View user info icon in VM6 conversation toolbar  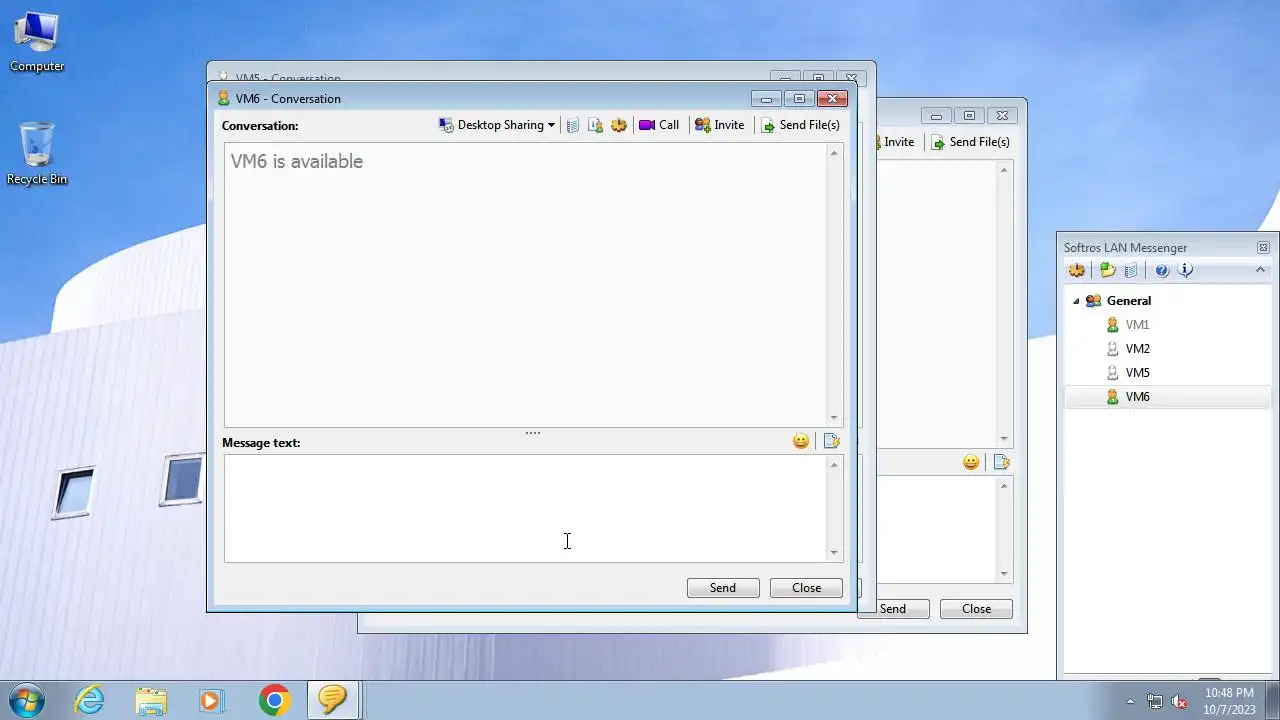coord(596,125)
